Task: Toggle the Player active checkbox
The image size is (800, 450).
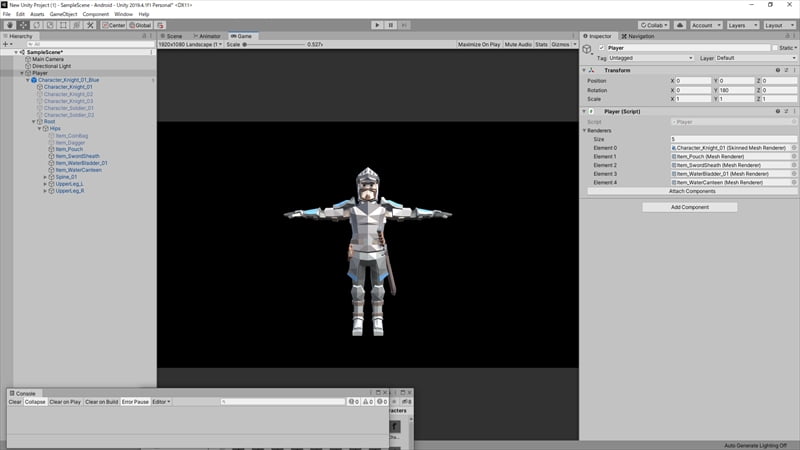Action: pos(602,48)
